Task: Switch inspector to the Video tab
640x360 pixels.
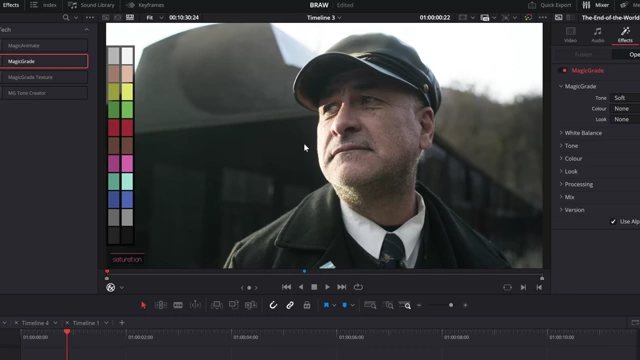Action: [570, 35]
